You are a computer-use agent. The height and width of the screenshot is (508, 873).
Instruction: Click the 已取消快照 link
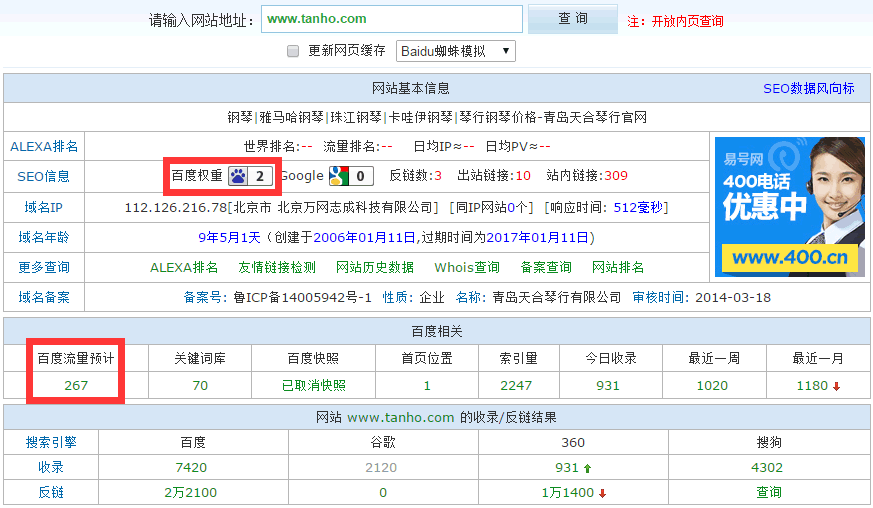click(x=313, y=385)
